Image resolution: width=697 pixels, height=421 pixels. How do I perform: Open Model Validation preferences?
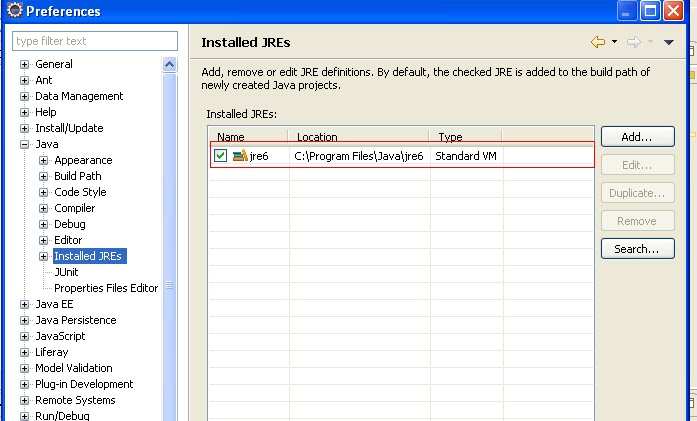(74, 368)
